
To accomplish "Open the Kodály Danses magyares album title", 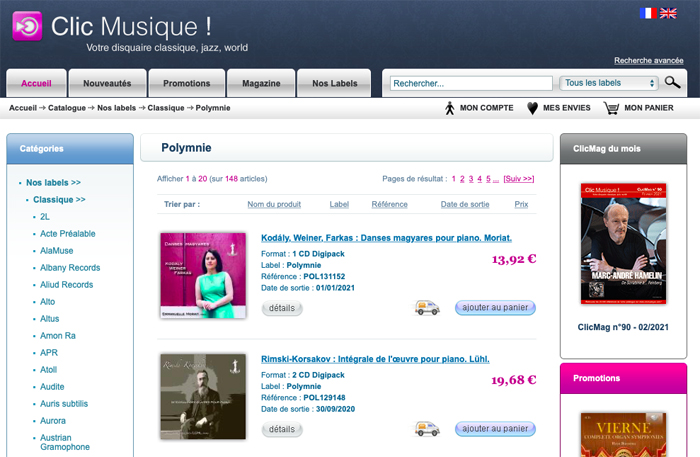I will (386, 238).
